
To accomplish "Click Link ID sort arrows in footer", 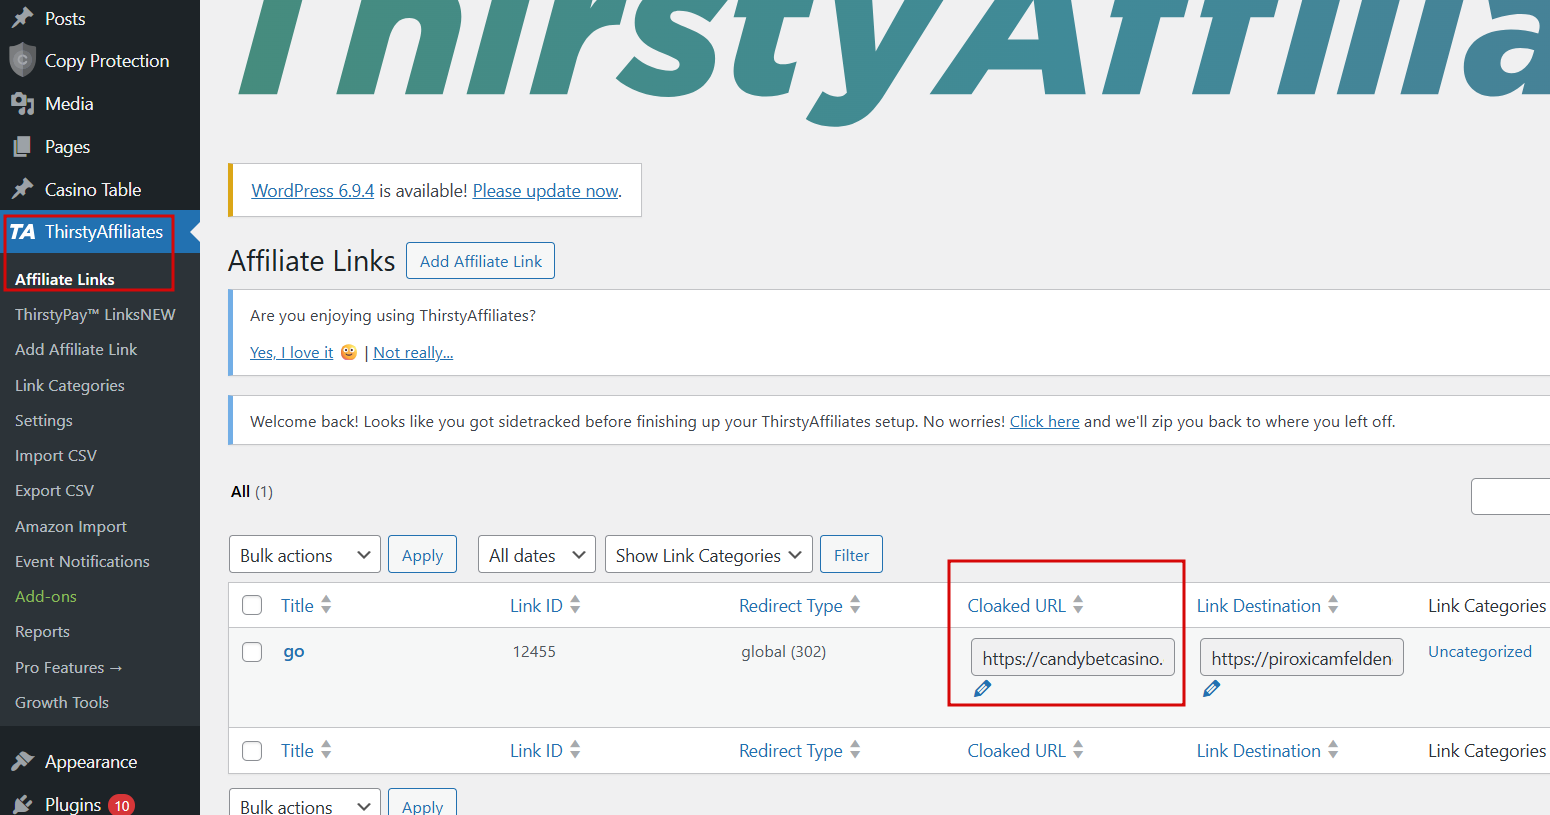I will point(575,750).
